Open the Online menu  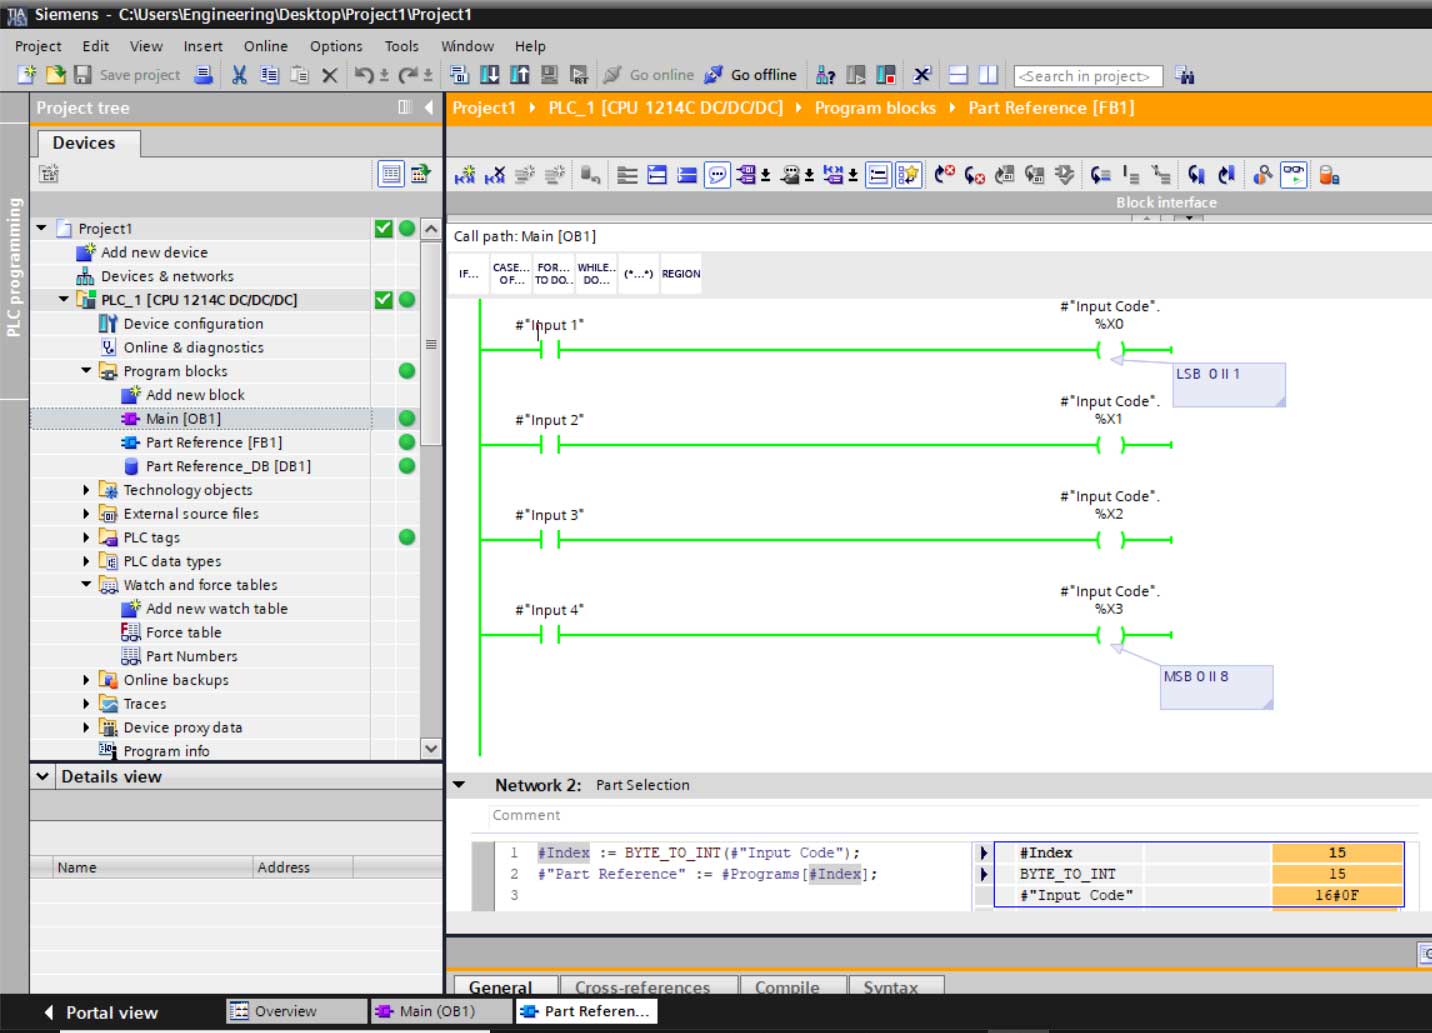pyautogui.click(x=265, y=46)
